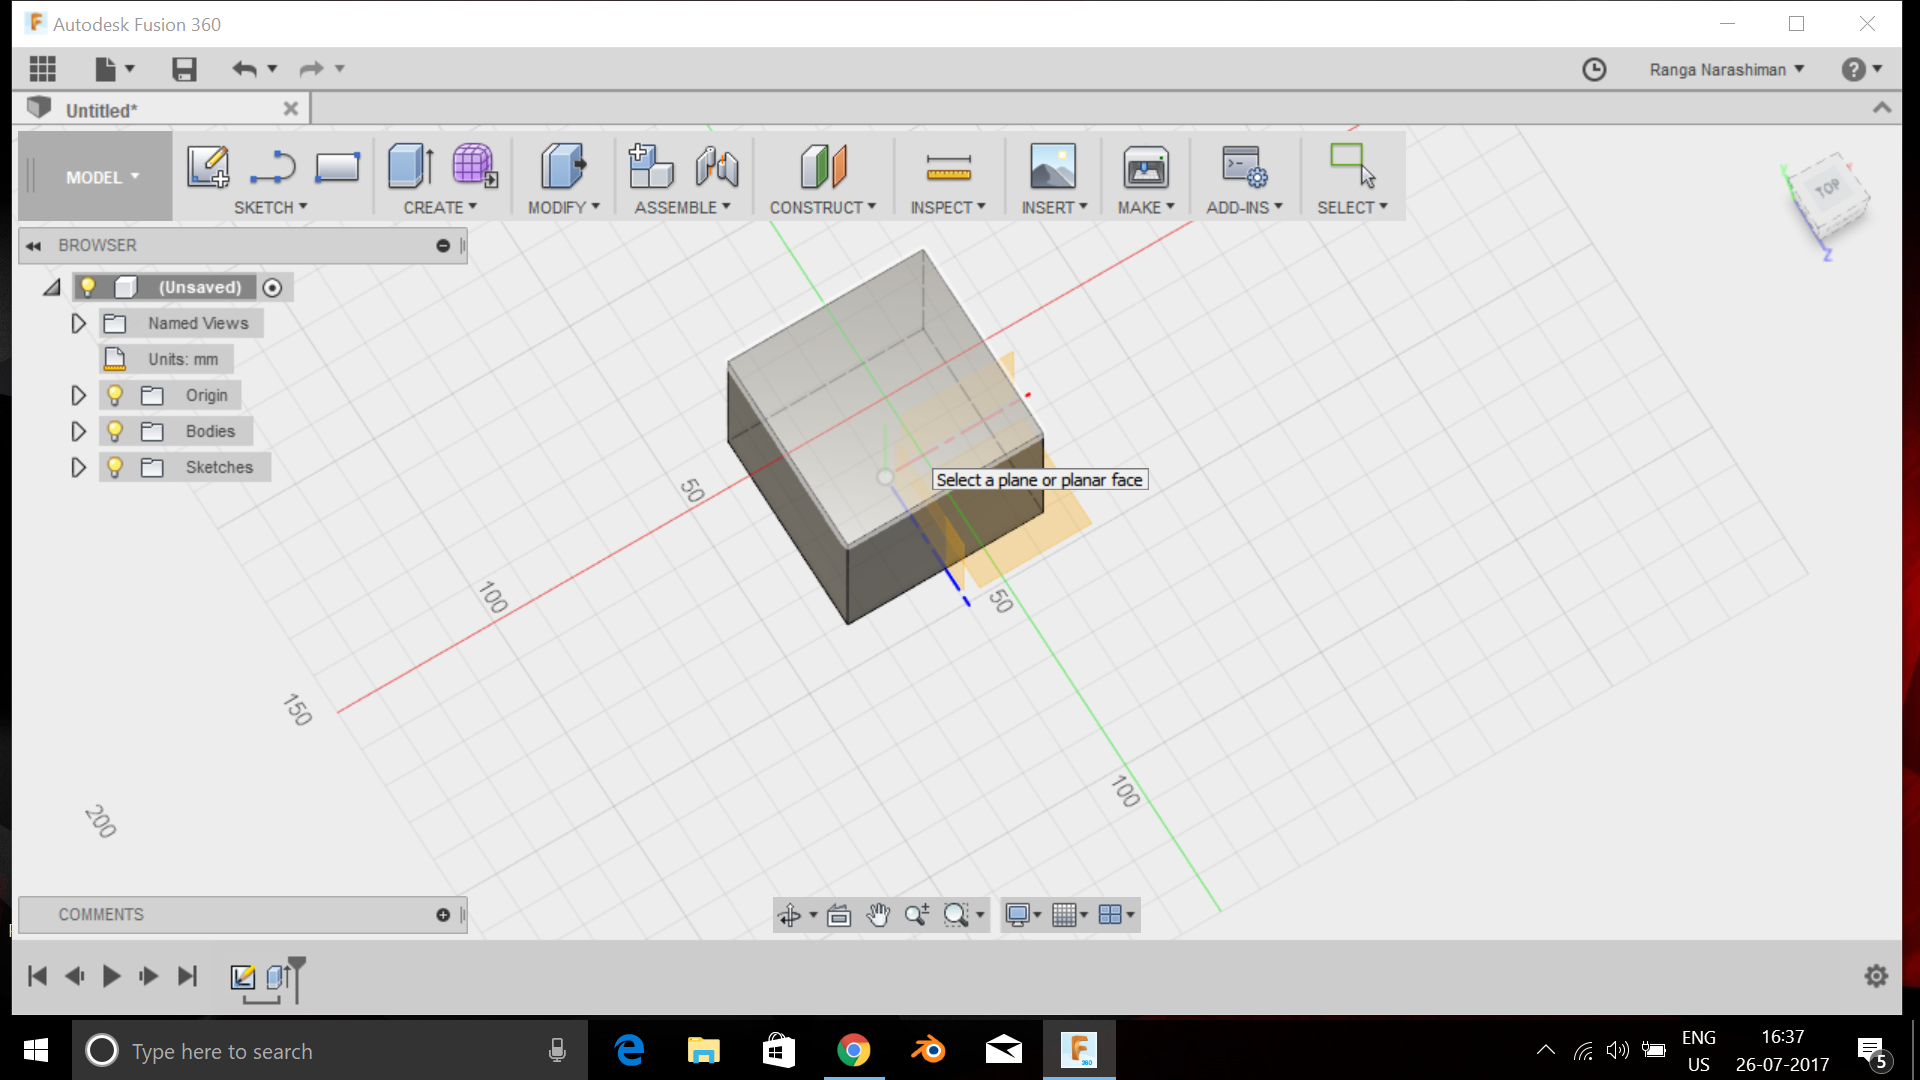Play the design timeline
Viewport: 1920px width, 1080px height.
tap(111, 976)
